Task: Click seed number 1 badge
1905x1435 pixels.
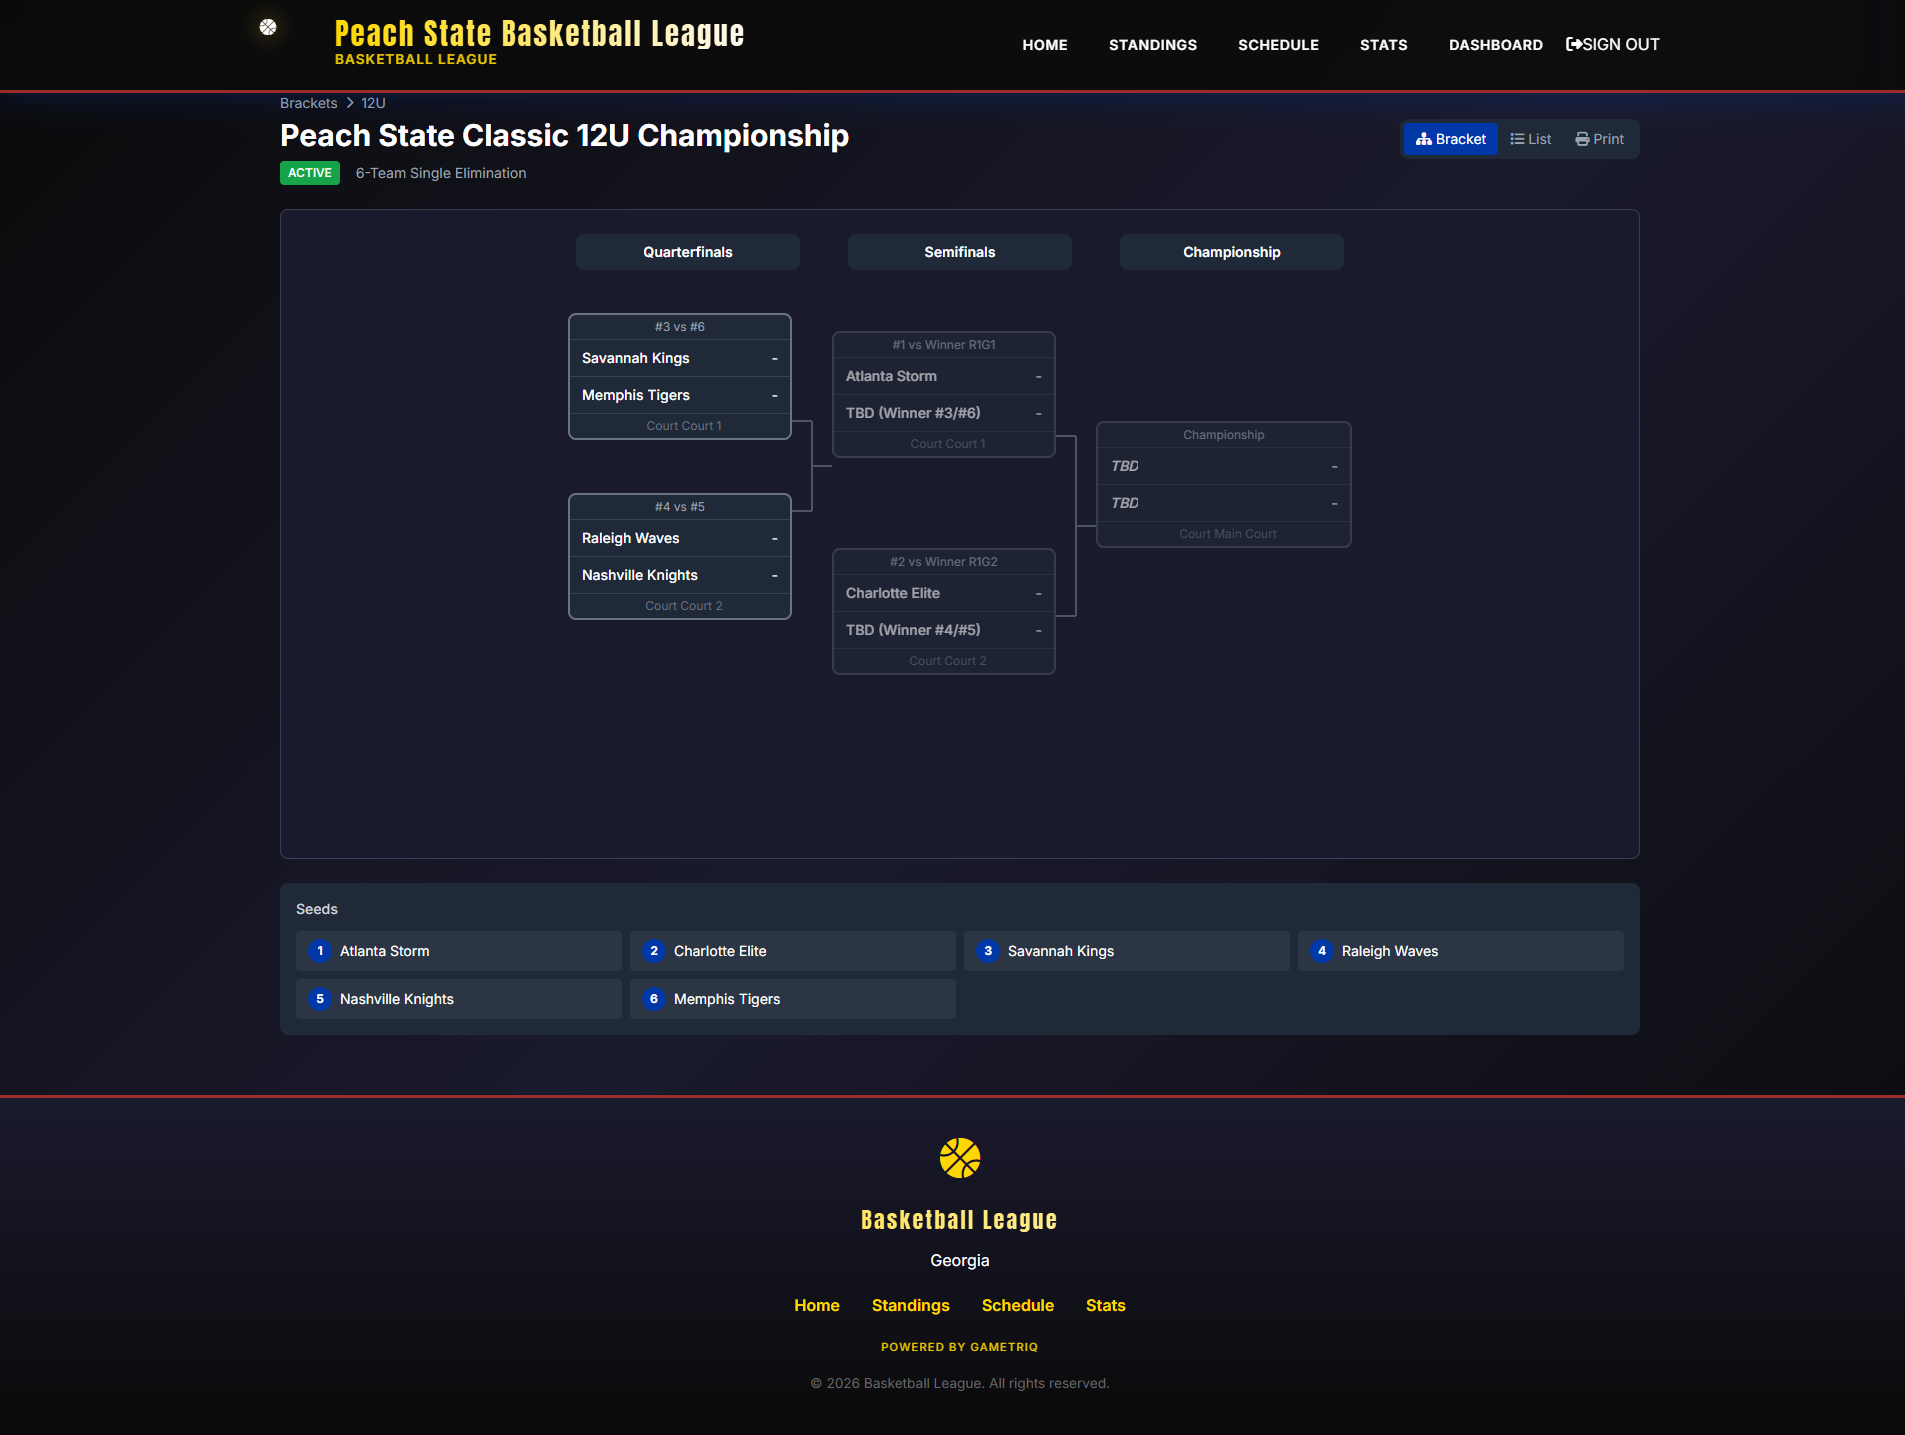Action: click(x=320, y=951)
